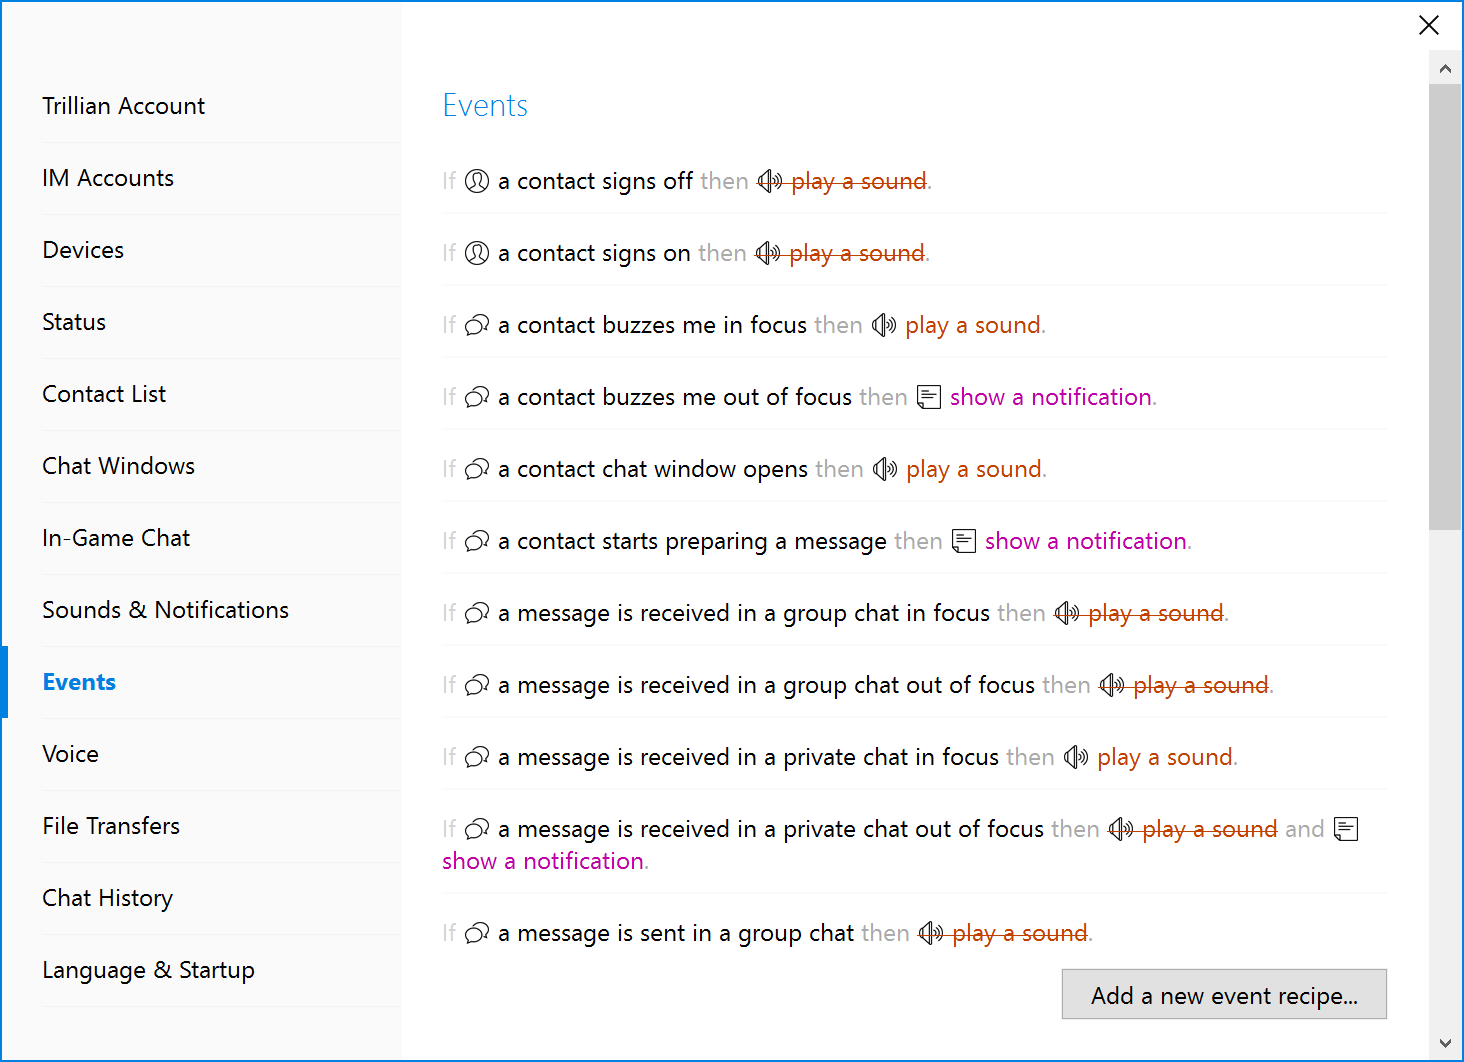Close the preferences window with the X button
1464x1062 pixels.
(x=1429, y=25)
